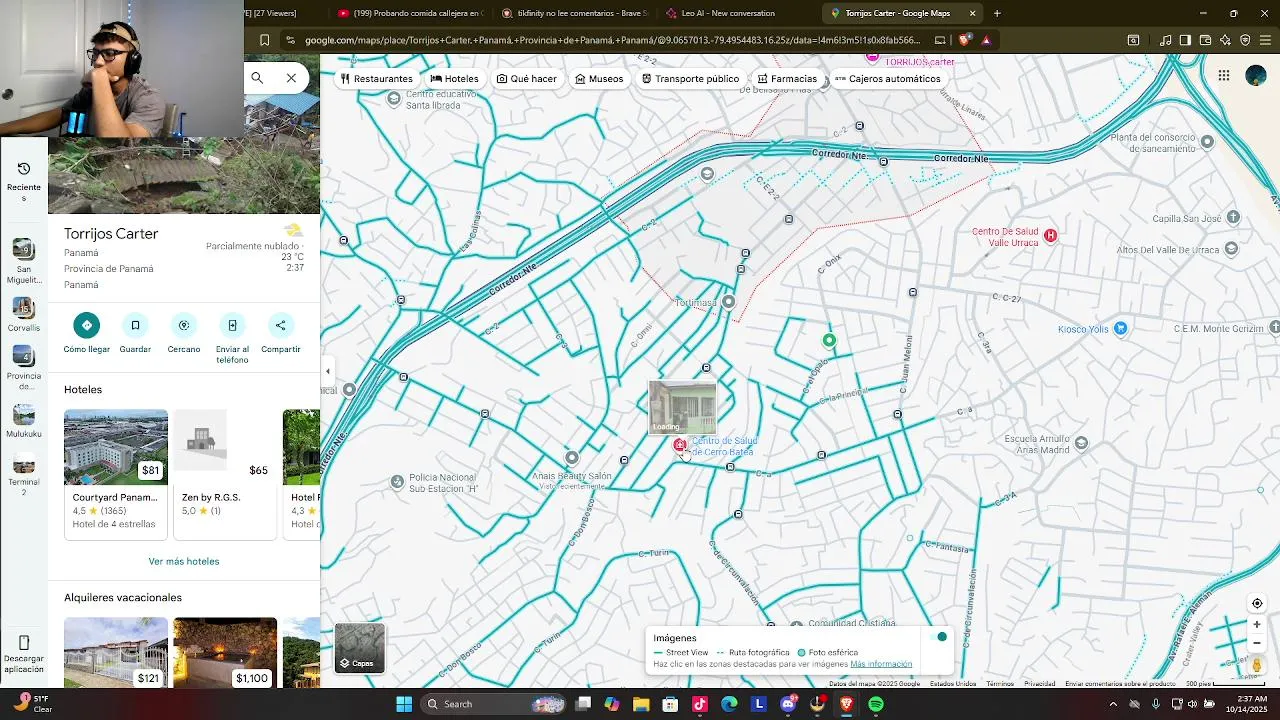Open File Explorer from the taskbar
This screenshot has width=1280, height=720.
(x=641, y=704)
